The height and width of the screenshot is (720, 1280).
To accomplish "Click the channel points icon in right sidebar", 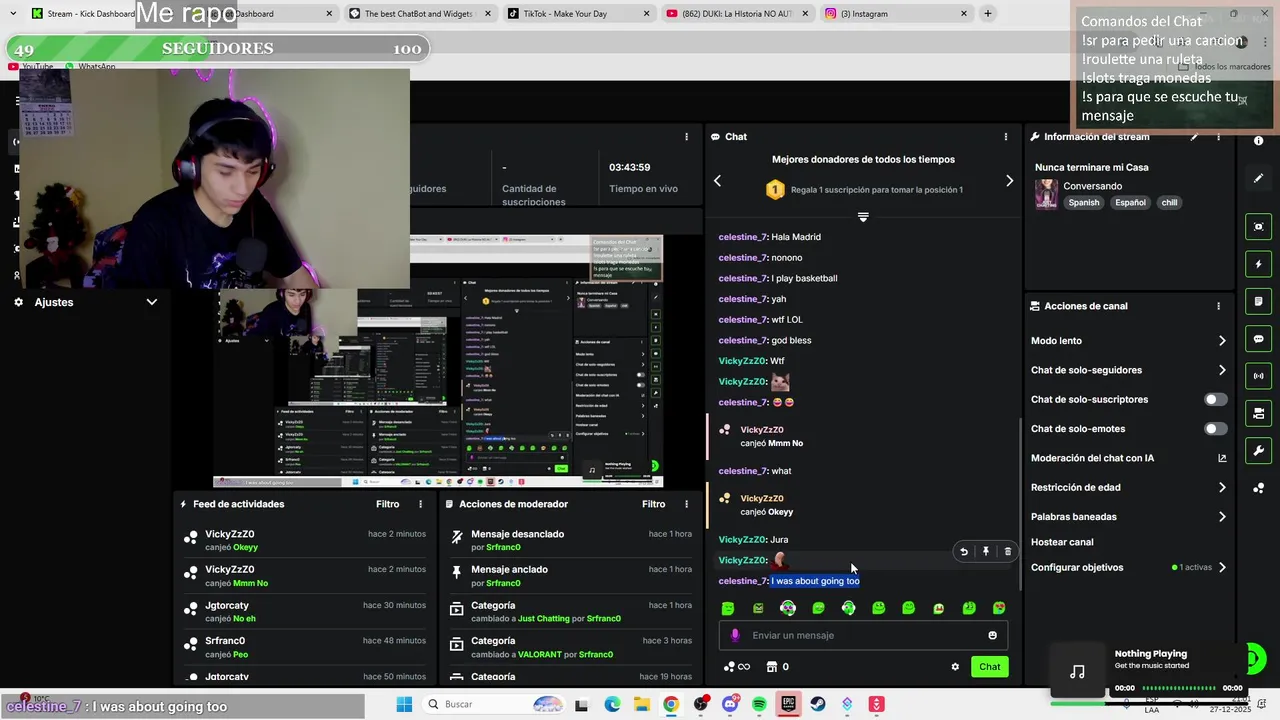I will [1258, 488].
